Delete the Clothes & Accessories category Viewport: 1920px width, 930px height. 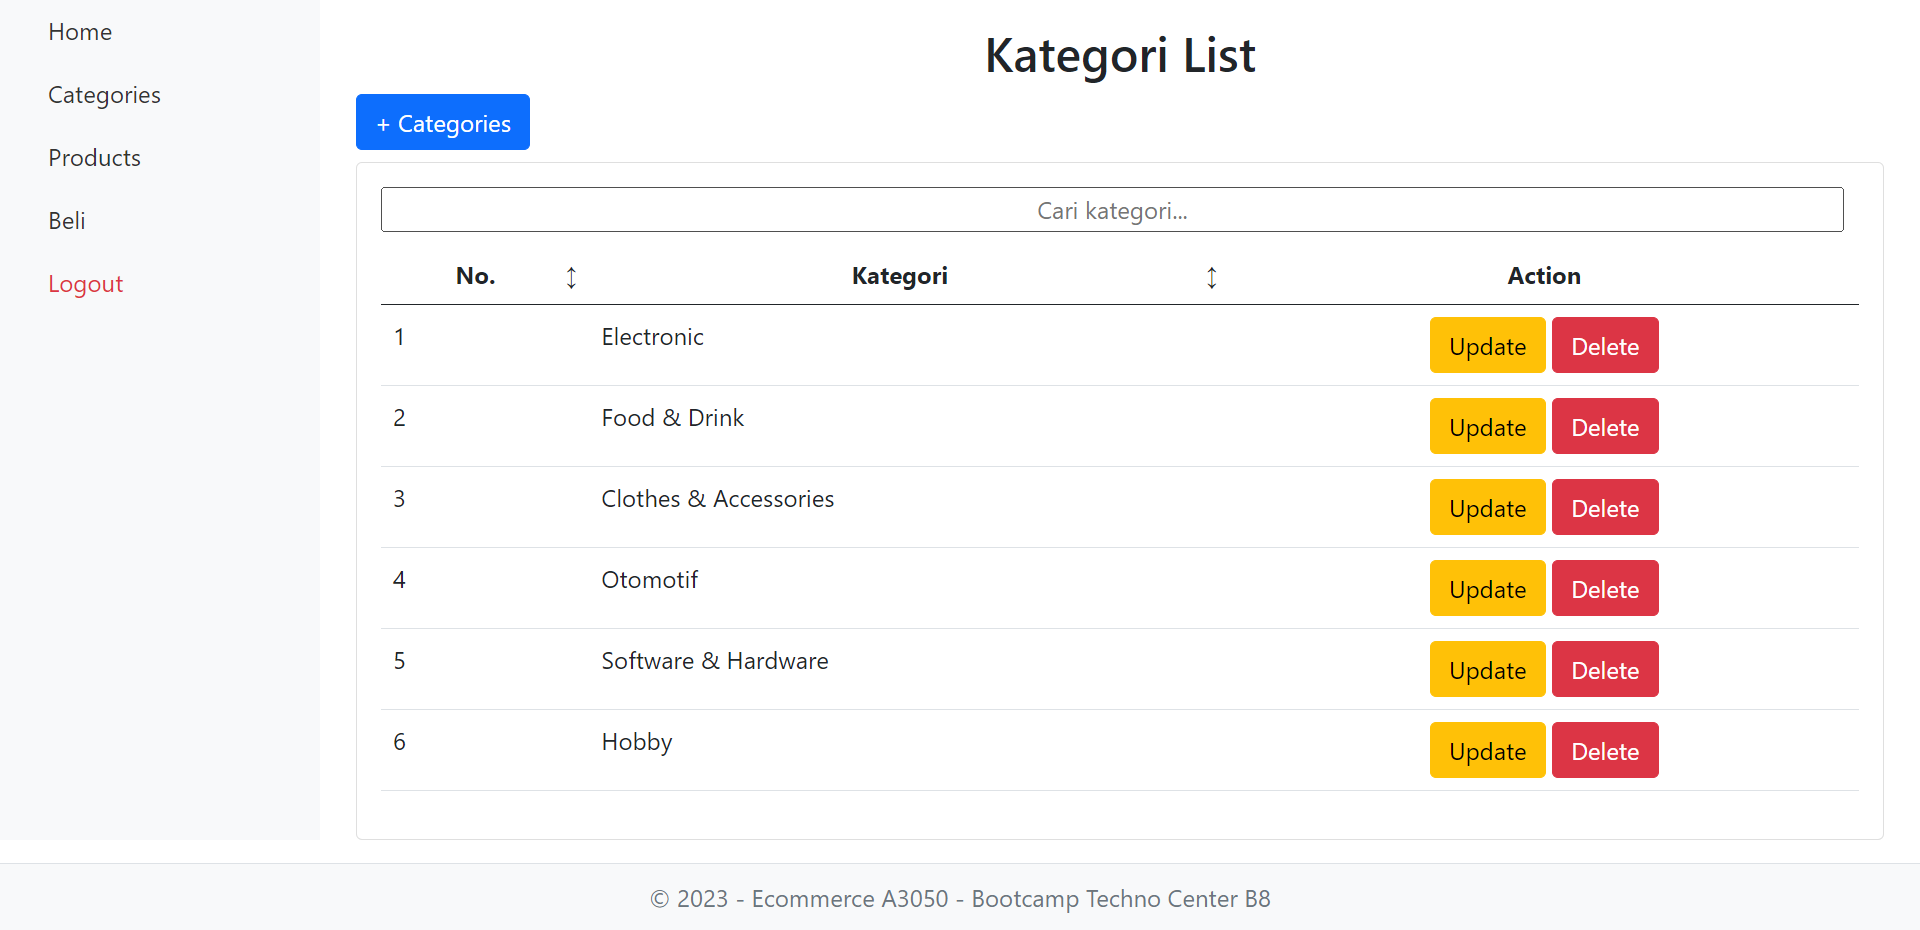tap(1604, 508)
